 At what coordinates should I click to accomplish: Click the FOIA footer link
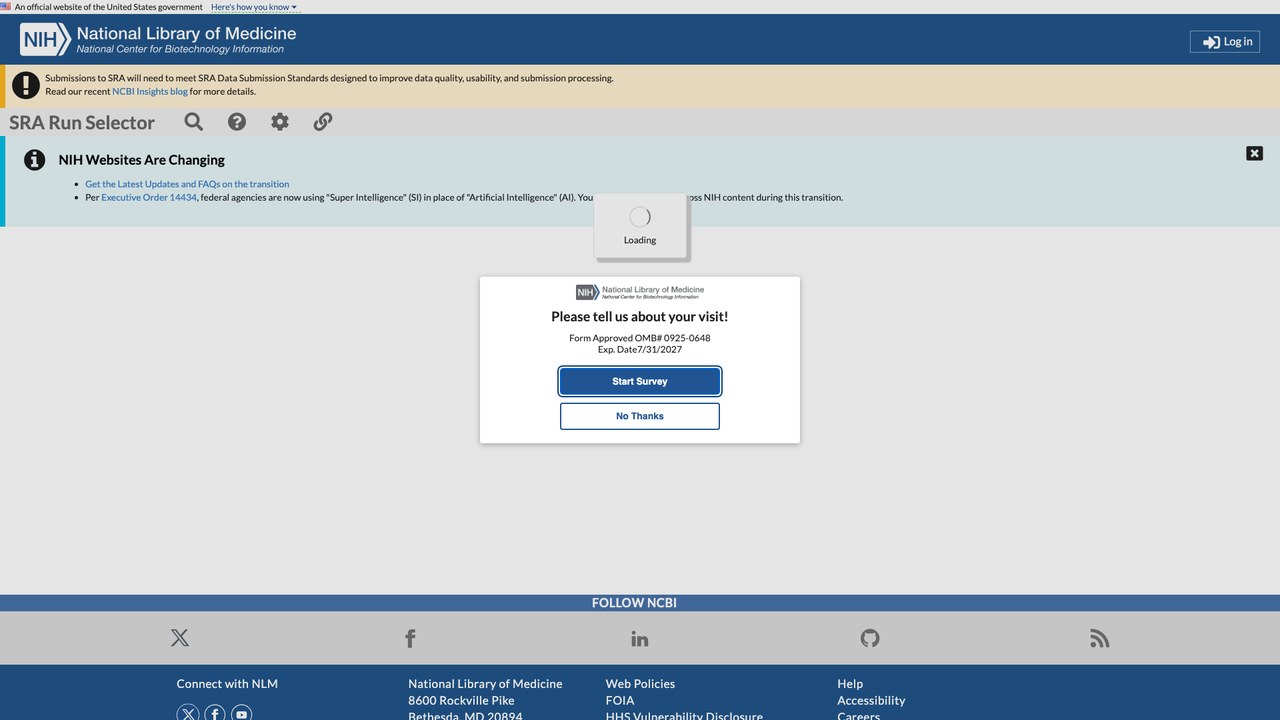(620, 701)
